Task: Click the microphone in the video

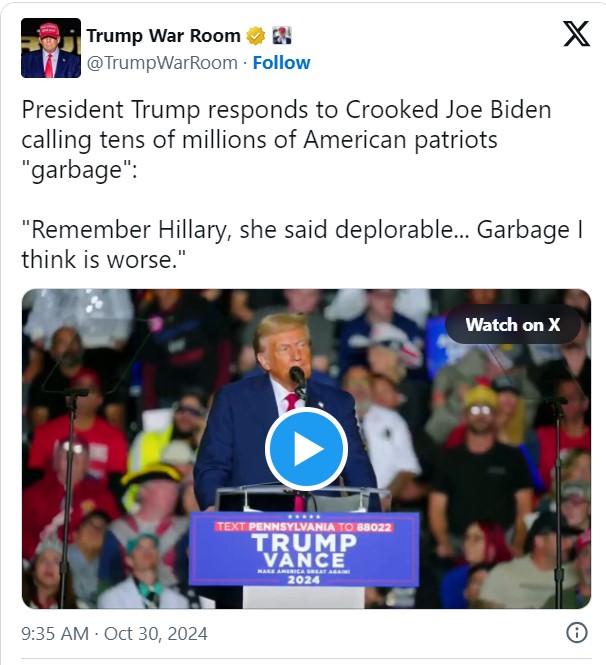Action: pos(298,380)
